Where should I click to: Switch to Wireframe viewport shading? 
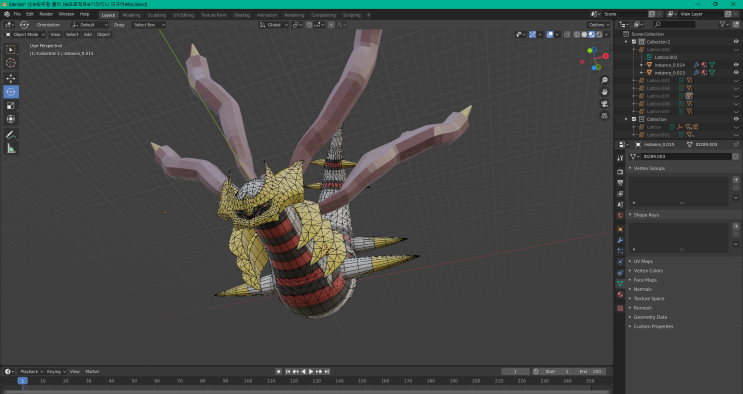[x=577, y=35]
